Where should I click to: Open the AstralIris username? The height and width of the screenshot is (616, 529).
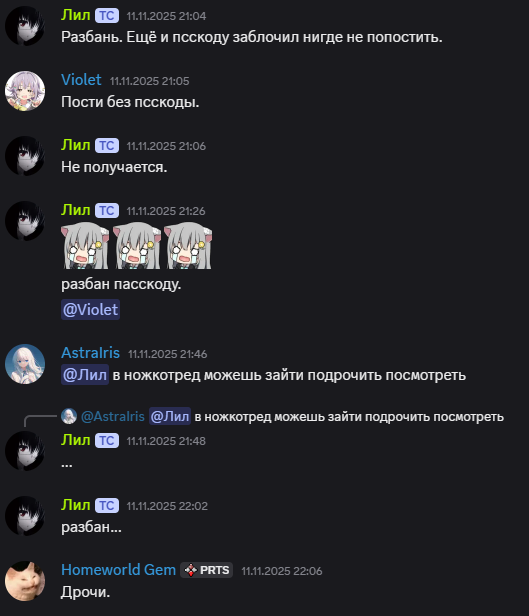[90, 353]
